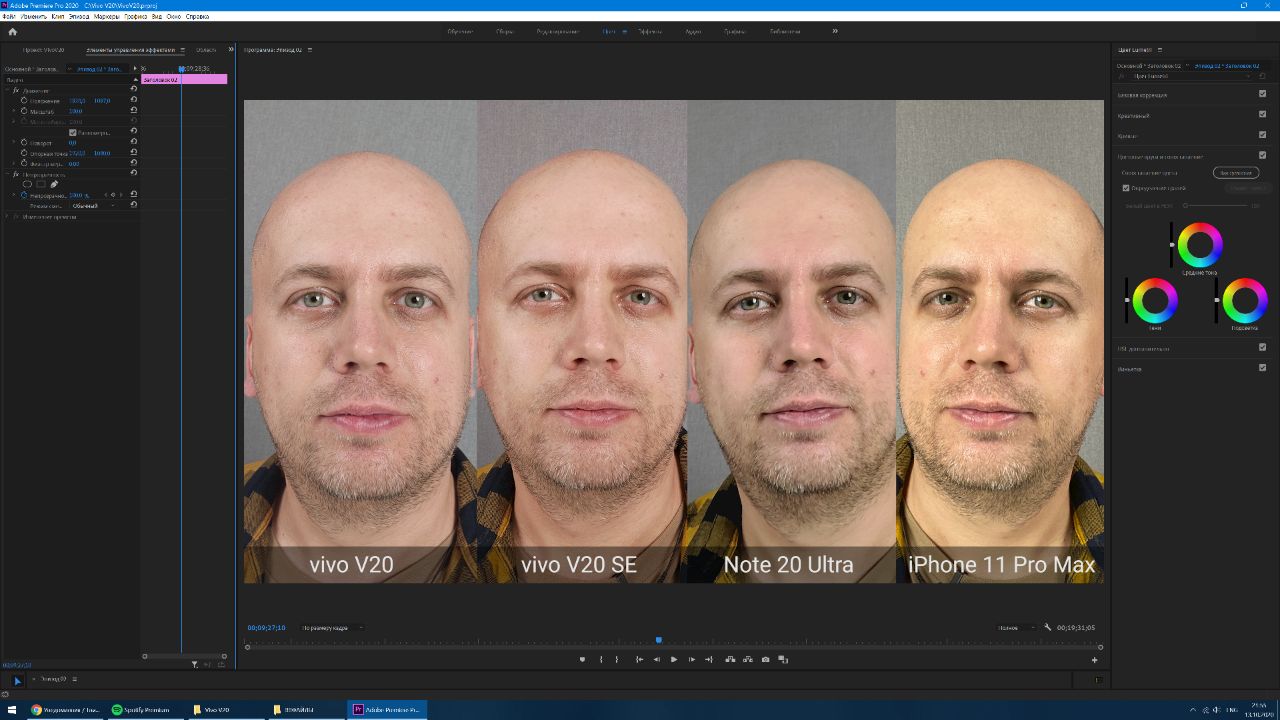The image size is (1280, 720).
Task: Go to the Home screen icon
Action: (12, 31)
